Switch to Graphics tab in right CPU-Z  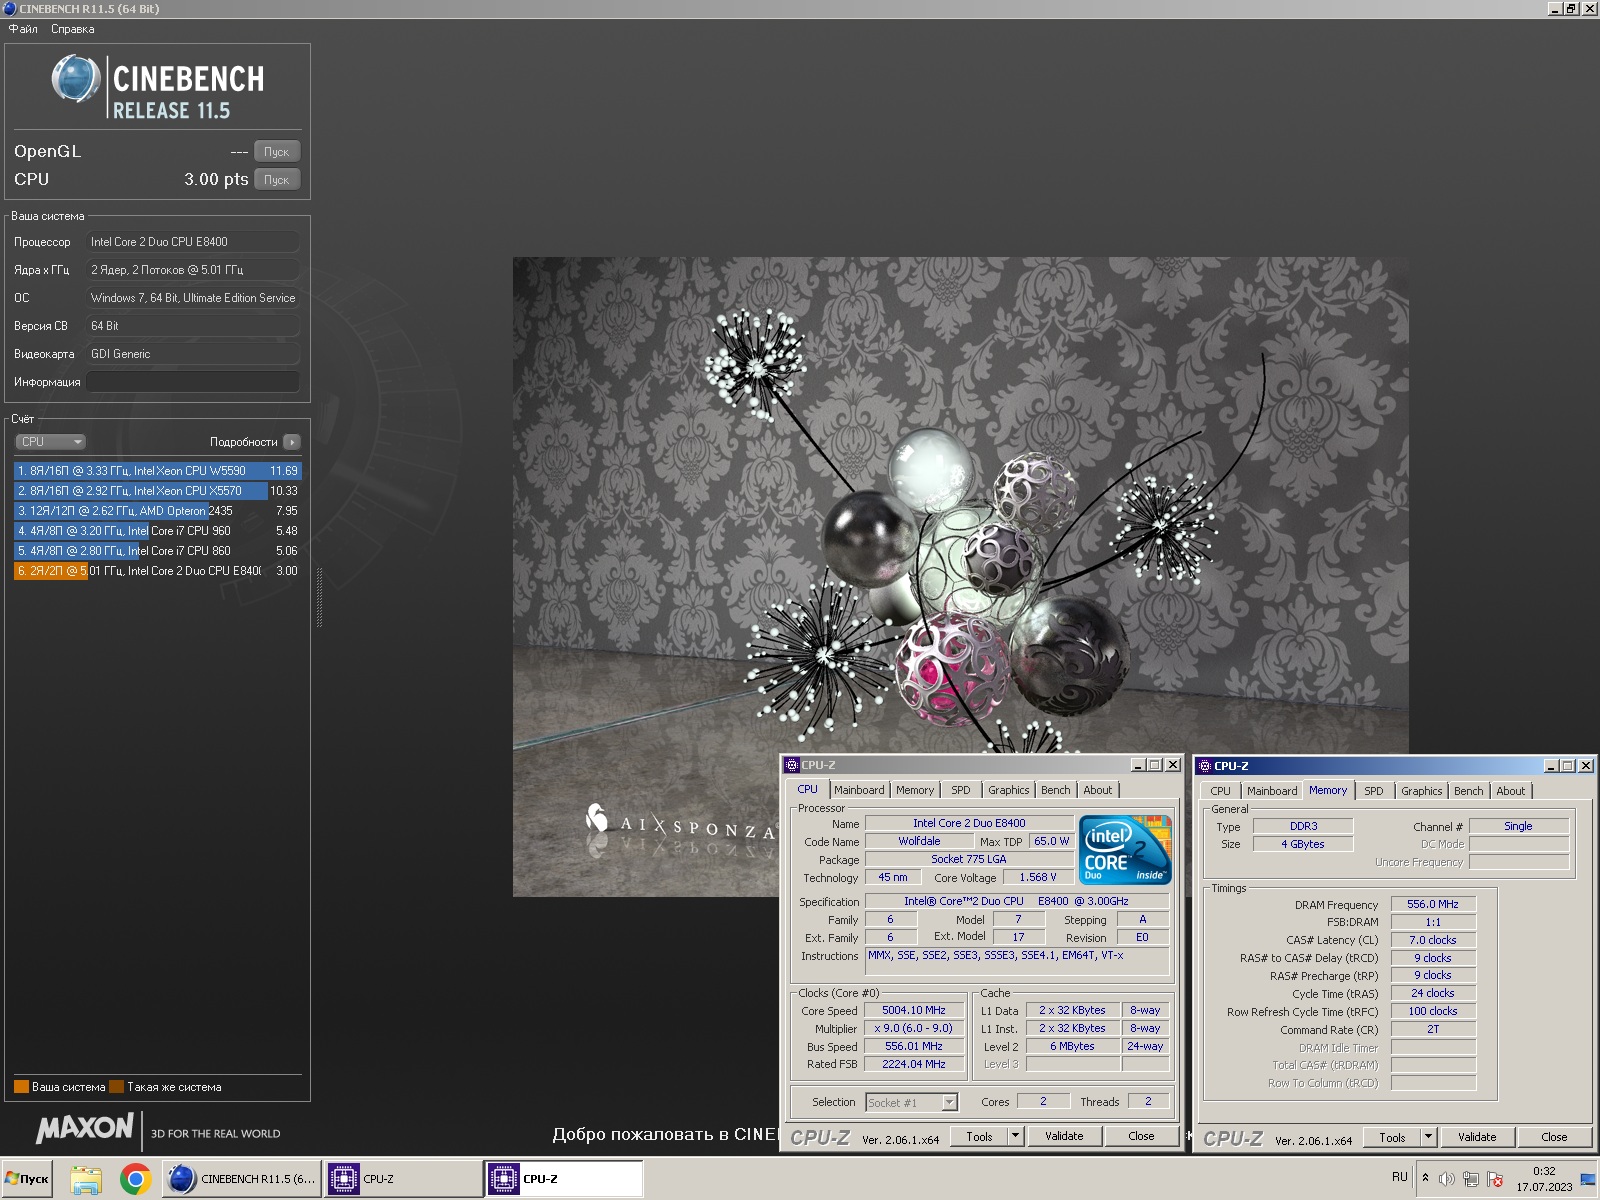[1421, 791]
